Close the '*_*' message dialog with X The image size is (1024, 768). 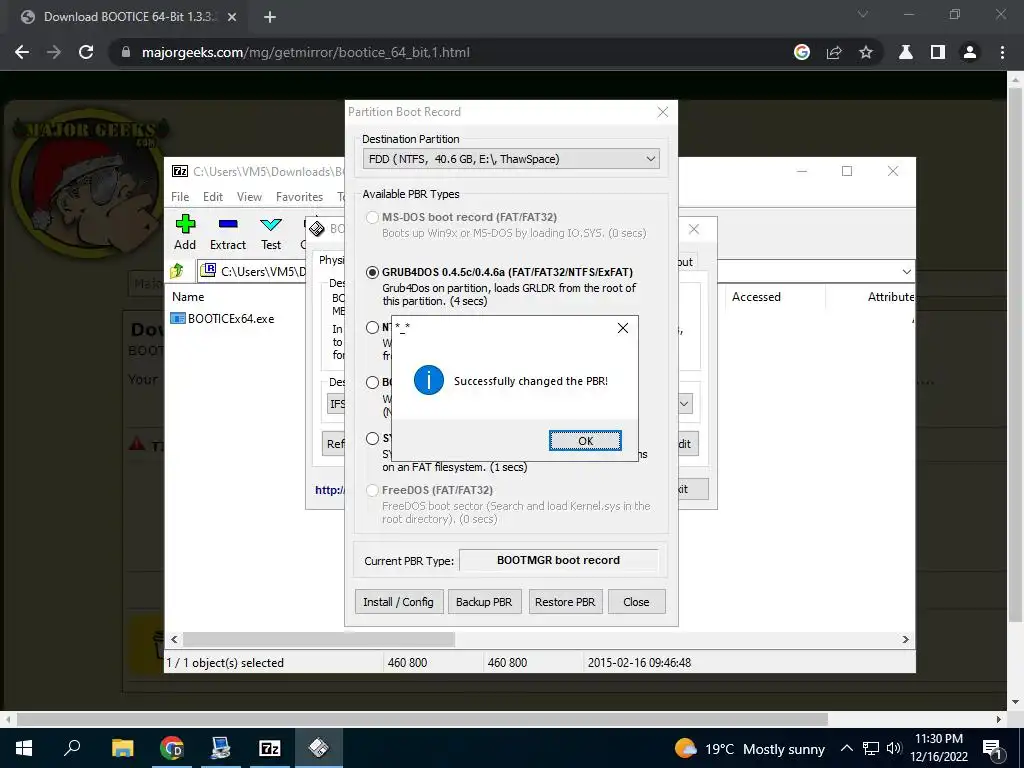click(x=623, y=328)
